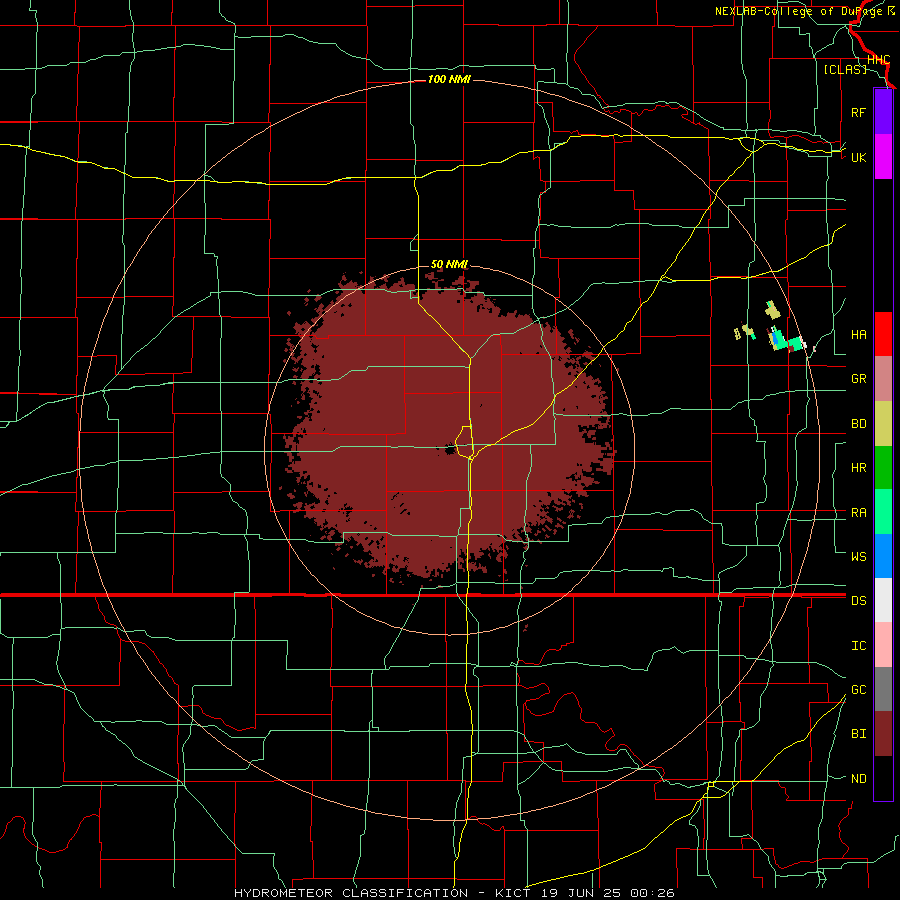
Task: Select the light pink IC legend swatch
Action: (883, 645)
